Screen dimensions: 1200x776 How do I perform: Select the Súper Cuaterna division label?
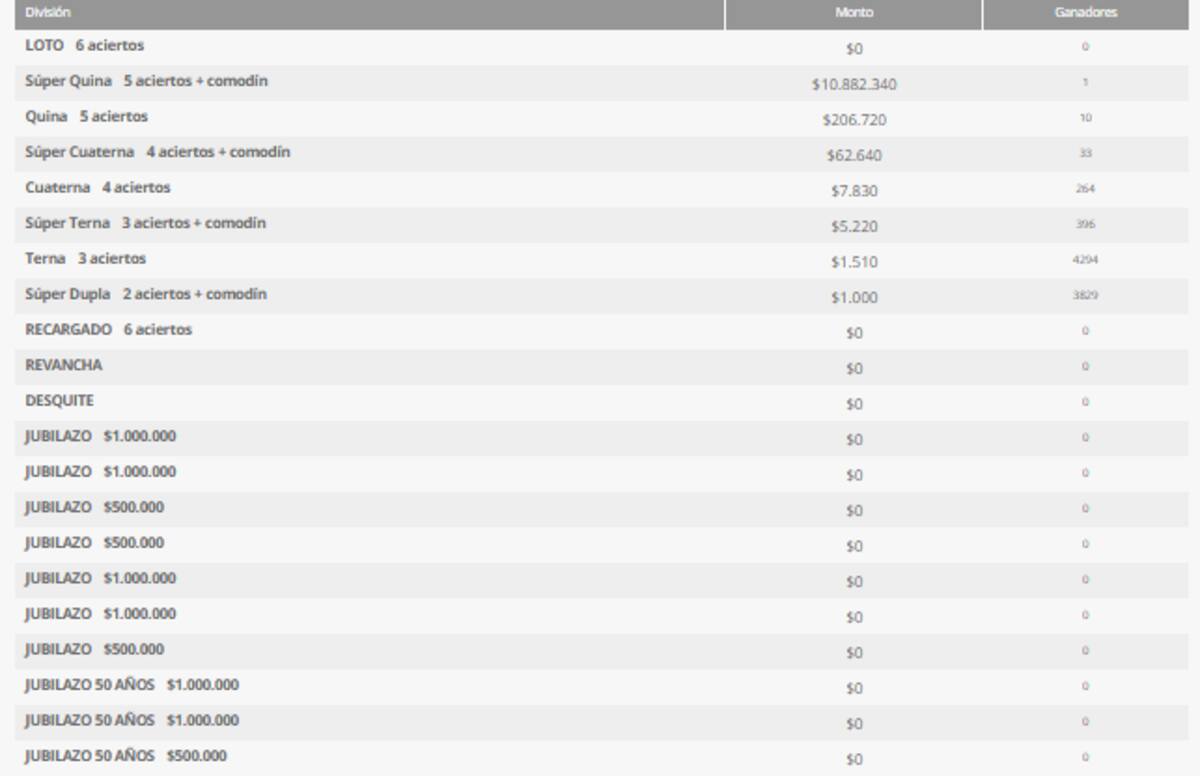point(157,152)
